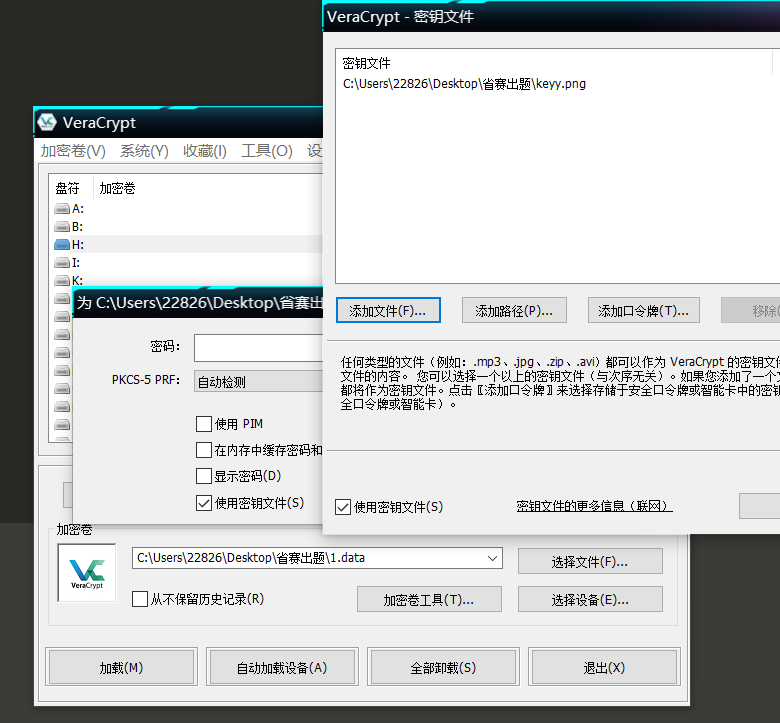Check 从不保留历史记录(R) option

pos(141,599)
